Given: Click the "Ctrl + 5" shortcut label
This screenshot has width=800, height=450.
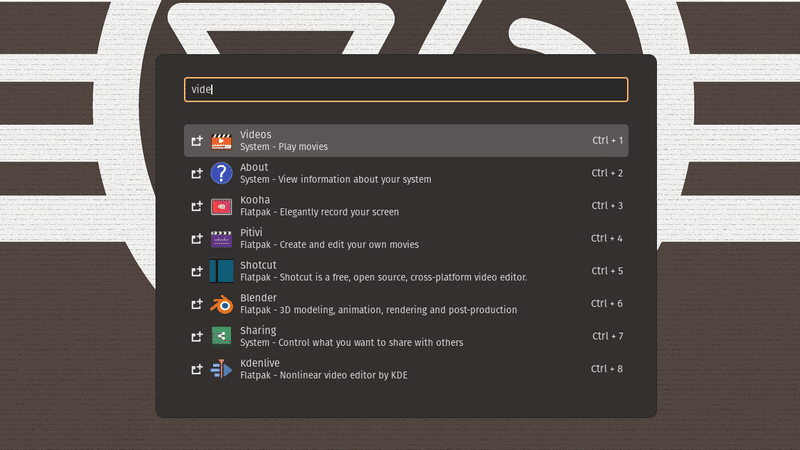Looking at the screenshot, I should [x=607, y=271].
